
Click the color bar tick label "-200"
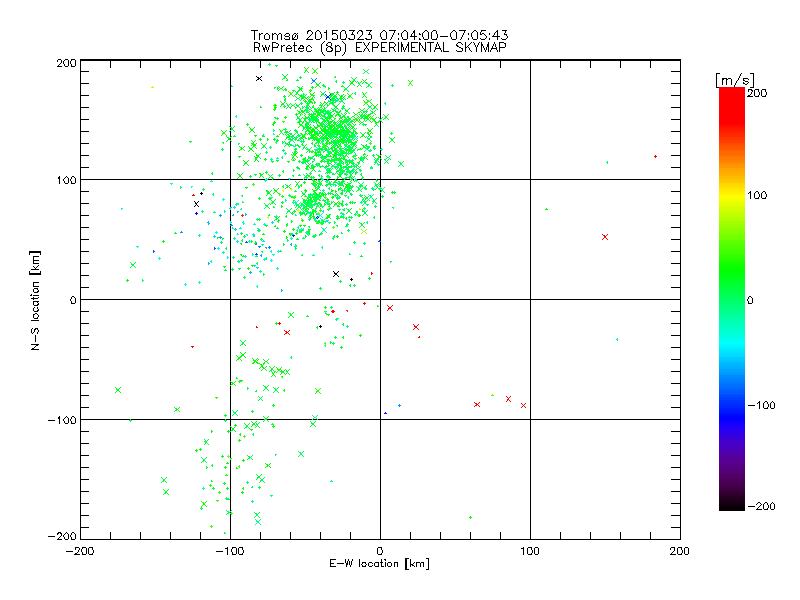tap(761, 506)
